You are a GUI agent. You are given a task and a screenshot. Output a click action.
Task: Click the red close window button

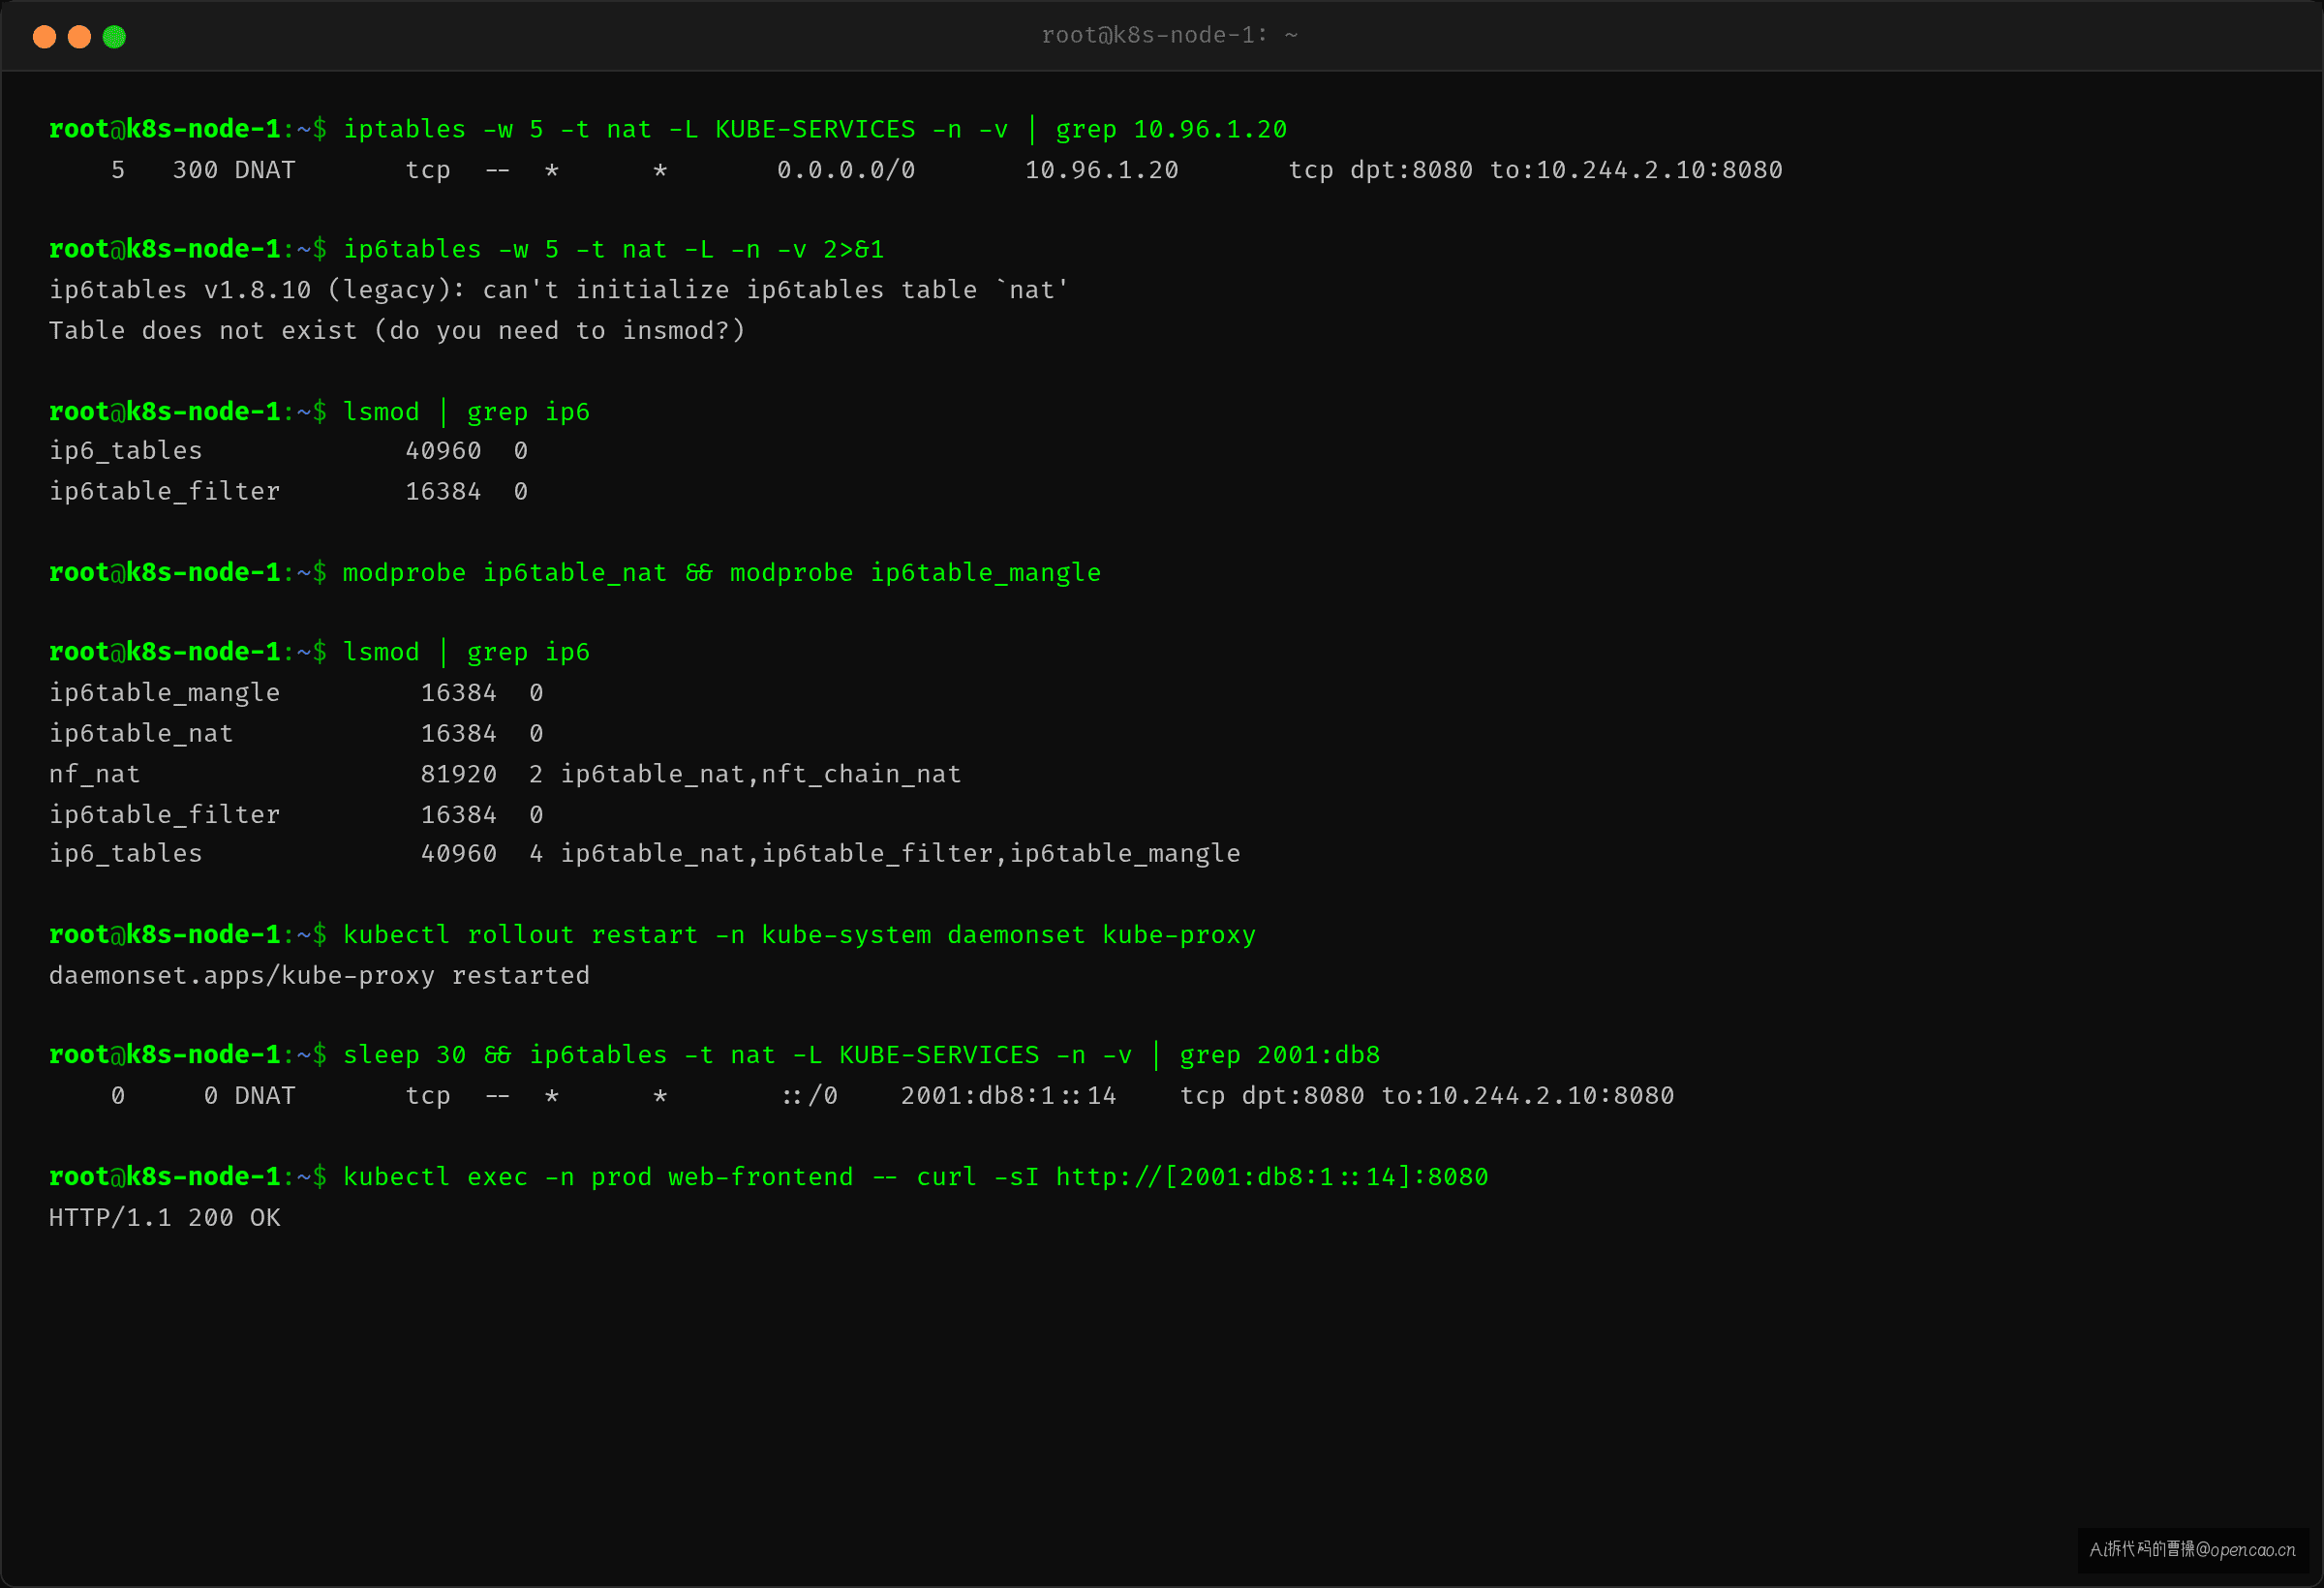tap(44, 37)
